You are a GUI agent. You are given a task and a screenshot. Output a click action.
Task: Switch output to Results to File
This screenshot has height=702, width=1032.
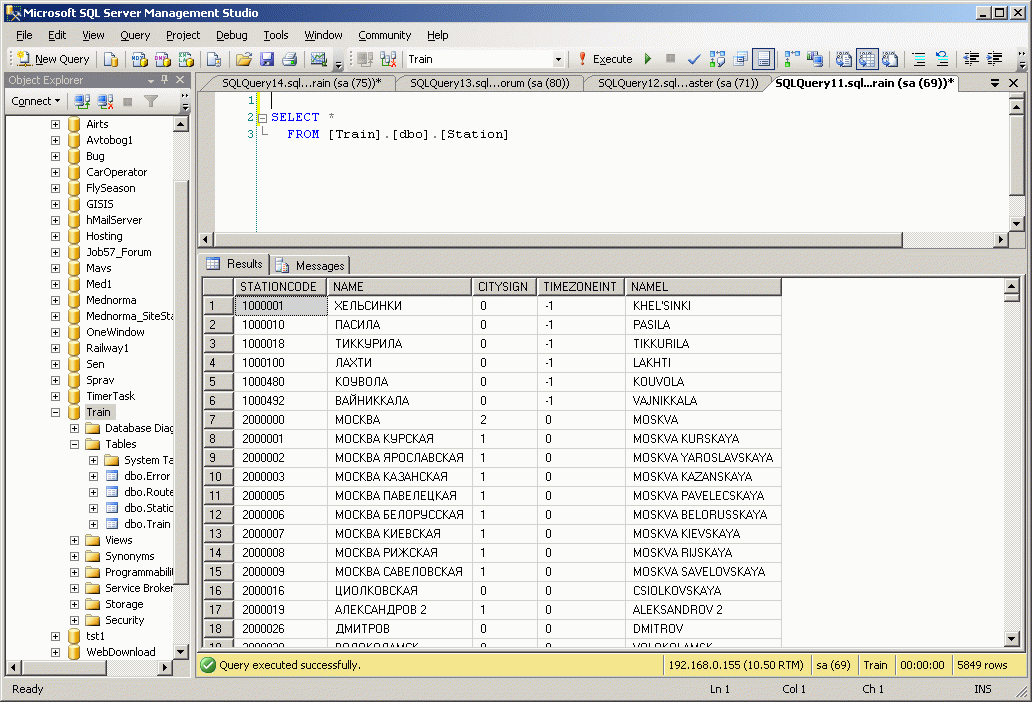click(x=890, y=59)
